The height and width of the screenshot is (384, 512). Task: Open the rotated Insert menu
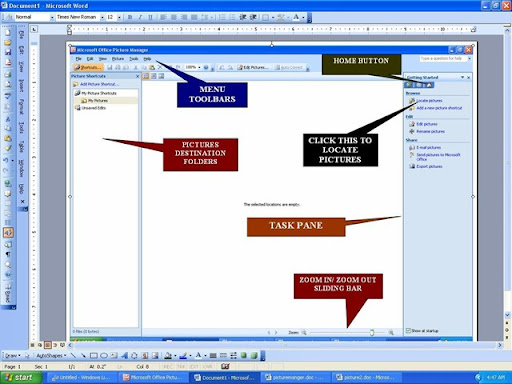click(21, 85)
